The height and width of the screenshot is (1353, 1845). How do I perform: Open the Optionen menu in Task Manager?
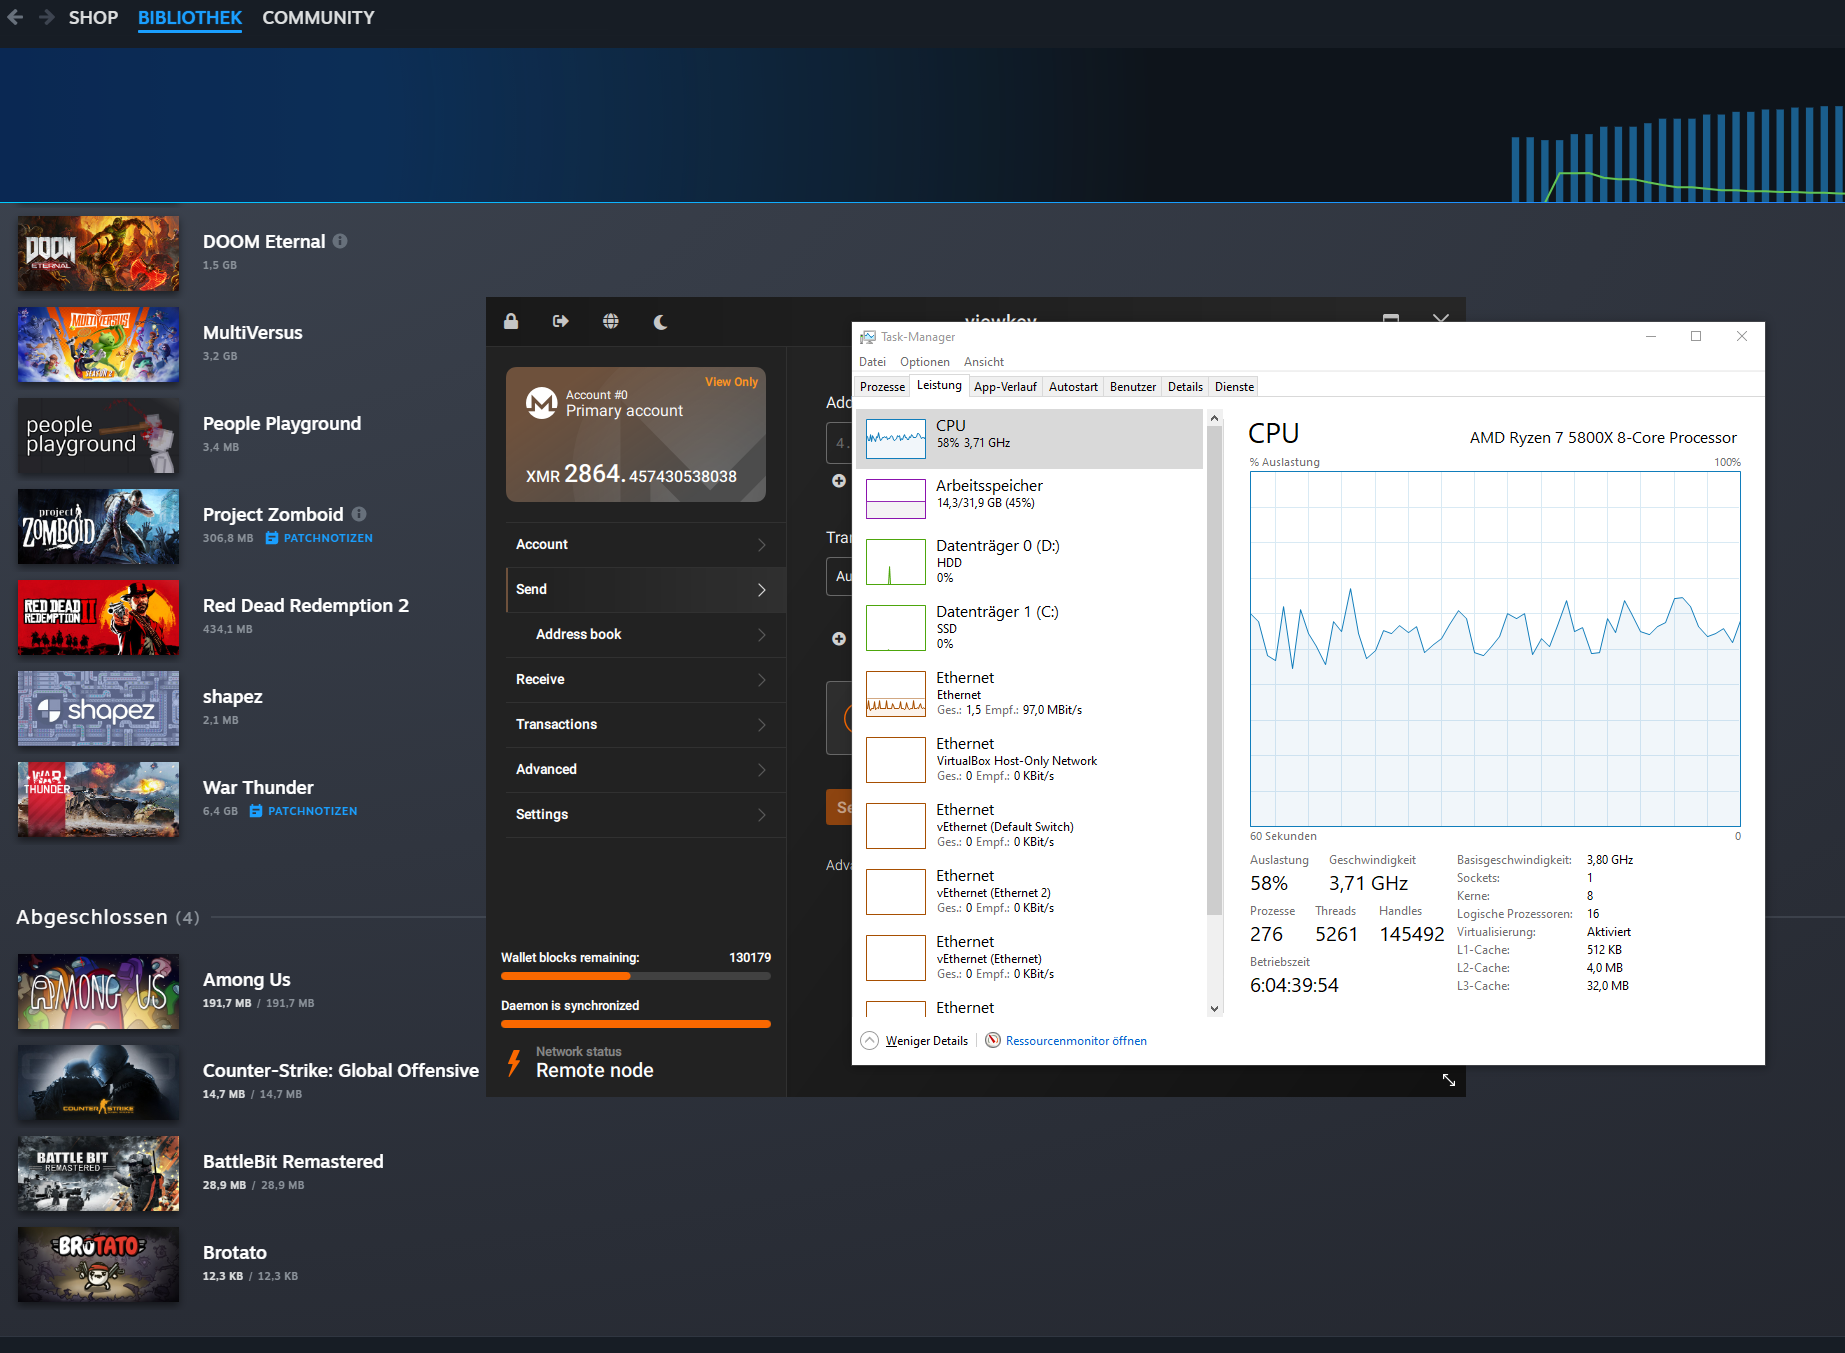(924, 362)
